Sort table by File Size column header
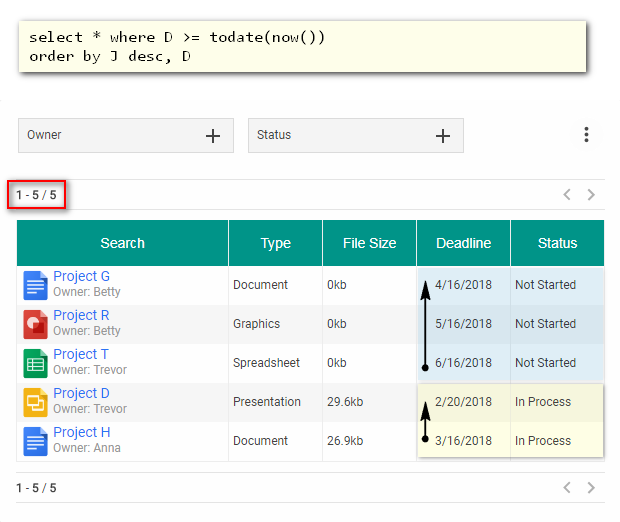Image resolution: width=620 pixels, height=522 pixels. (x=369, y=243)
